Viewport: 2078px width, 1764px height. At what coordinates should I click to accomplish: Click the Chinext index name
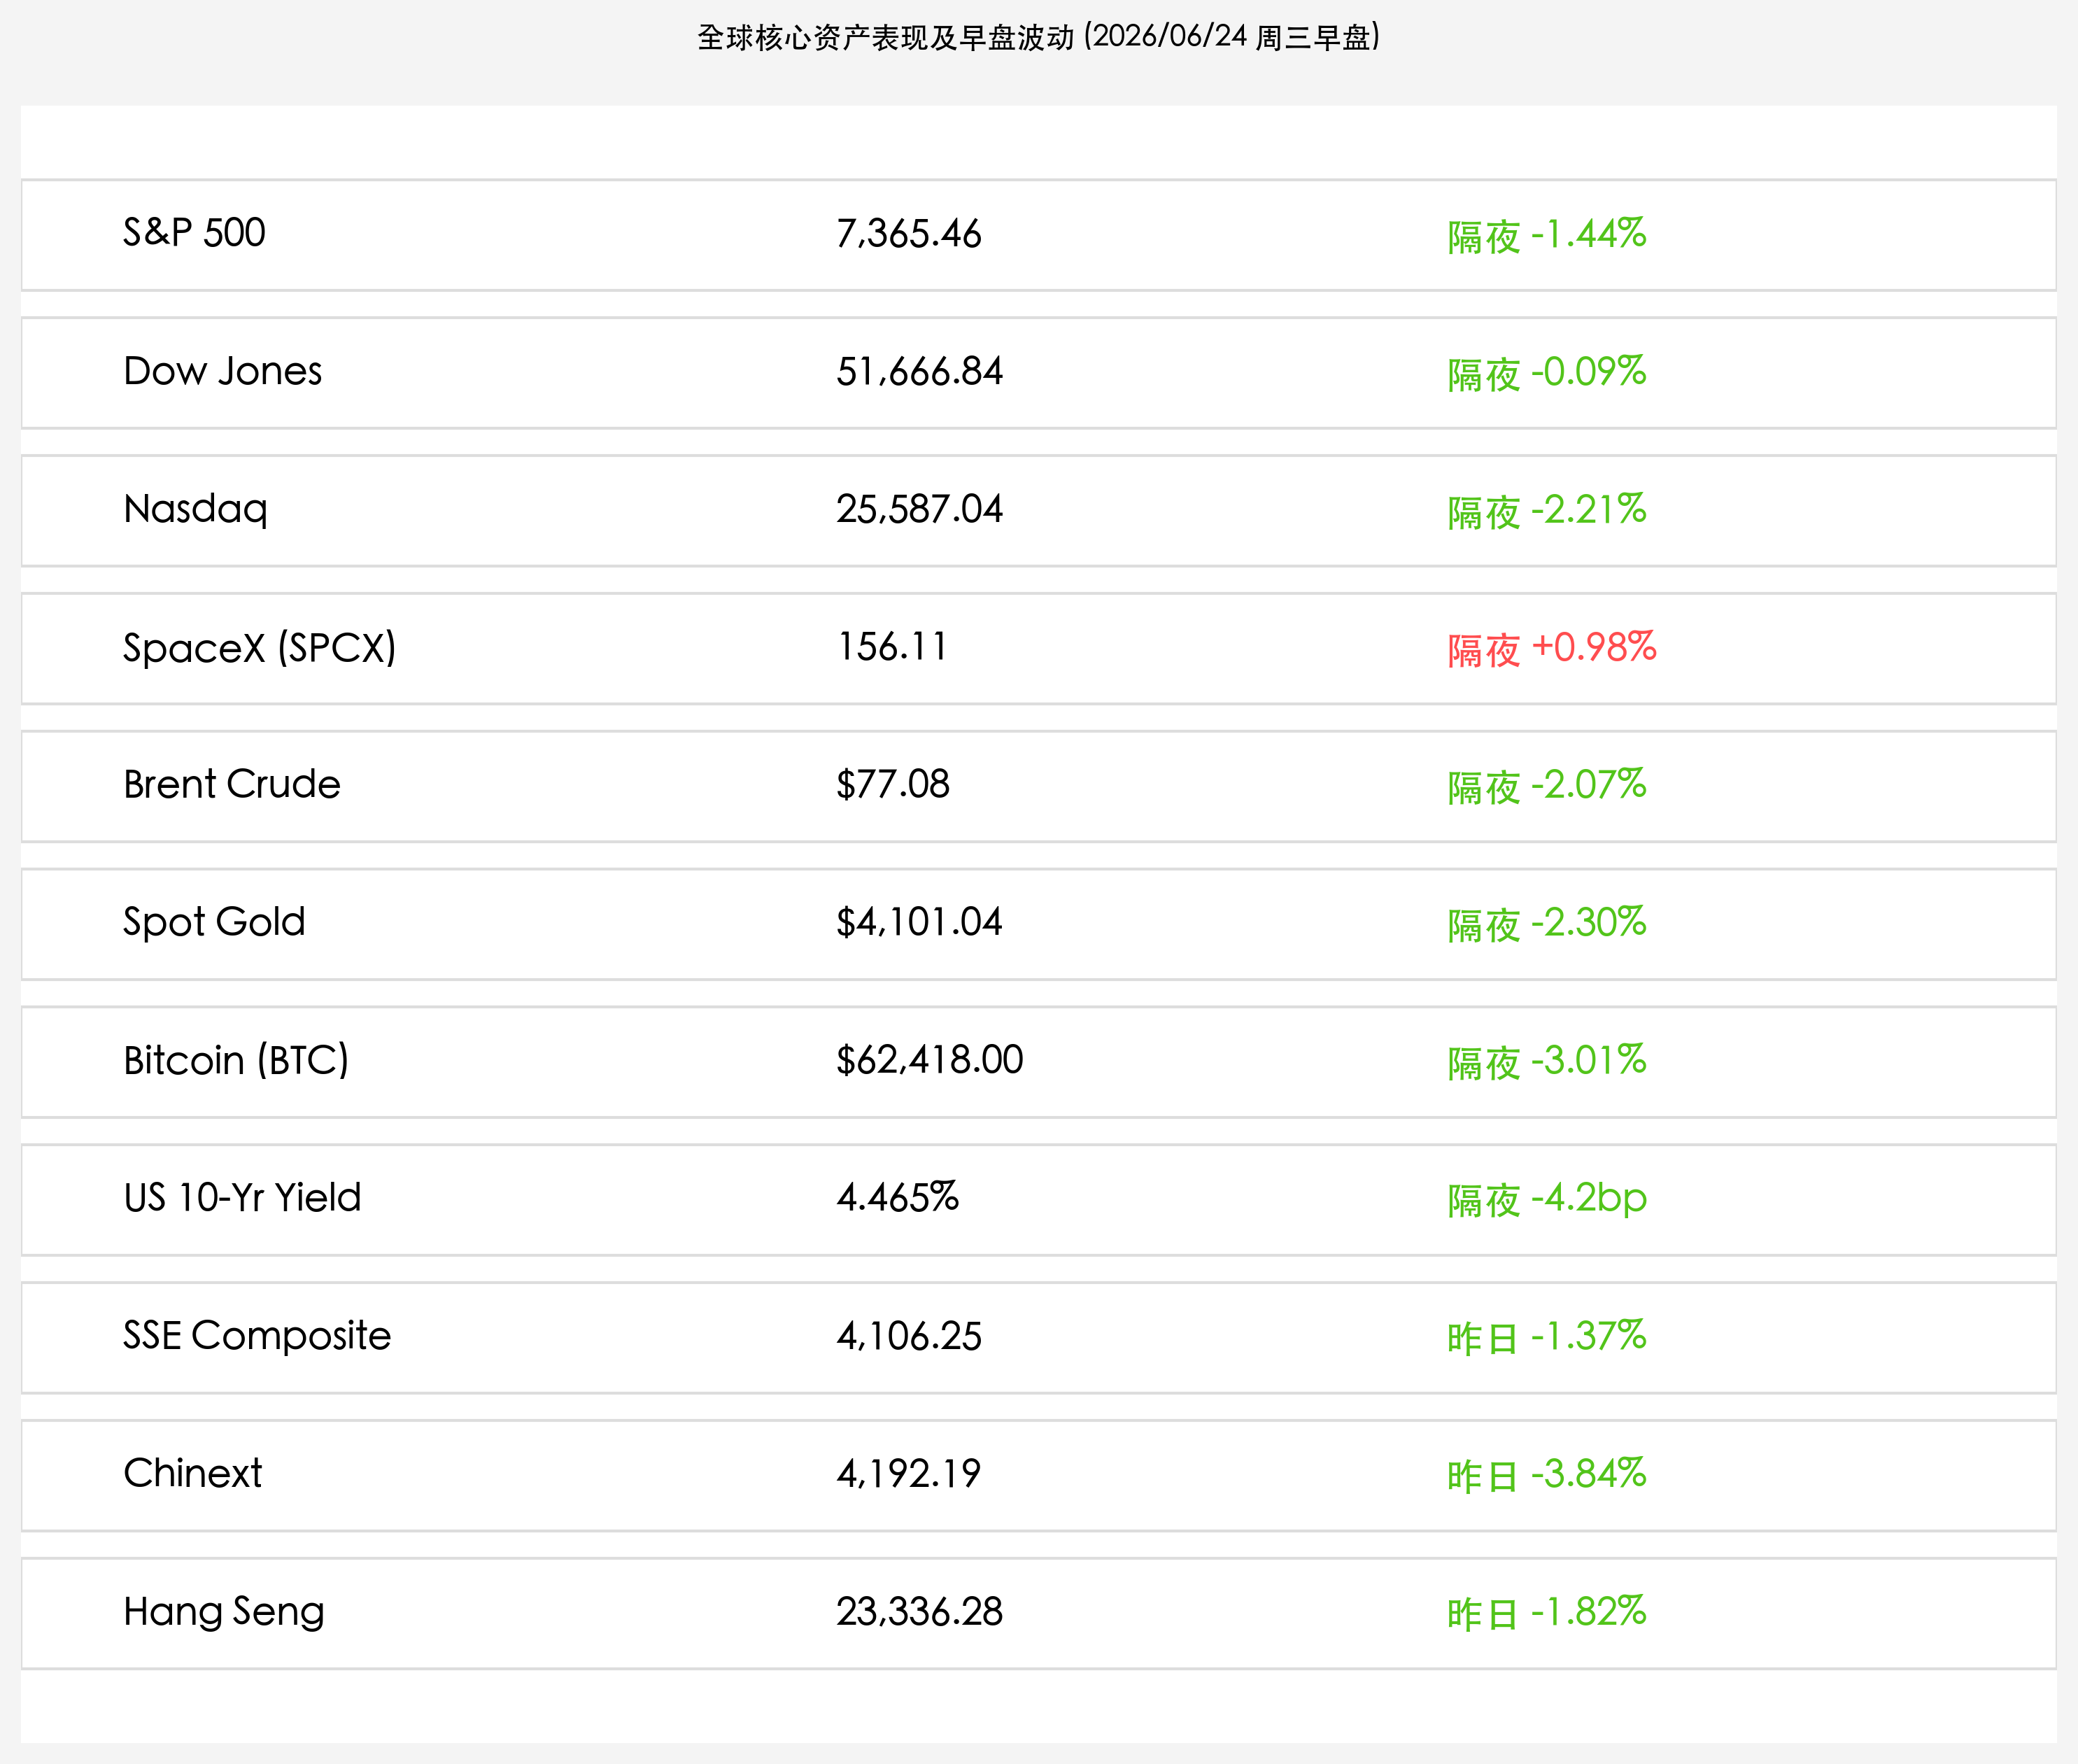[192, 1473]
